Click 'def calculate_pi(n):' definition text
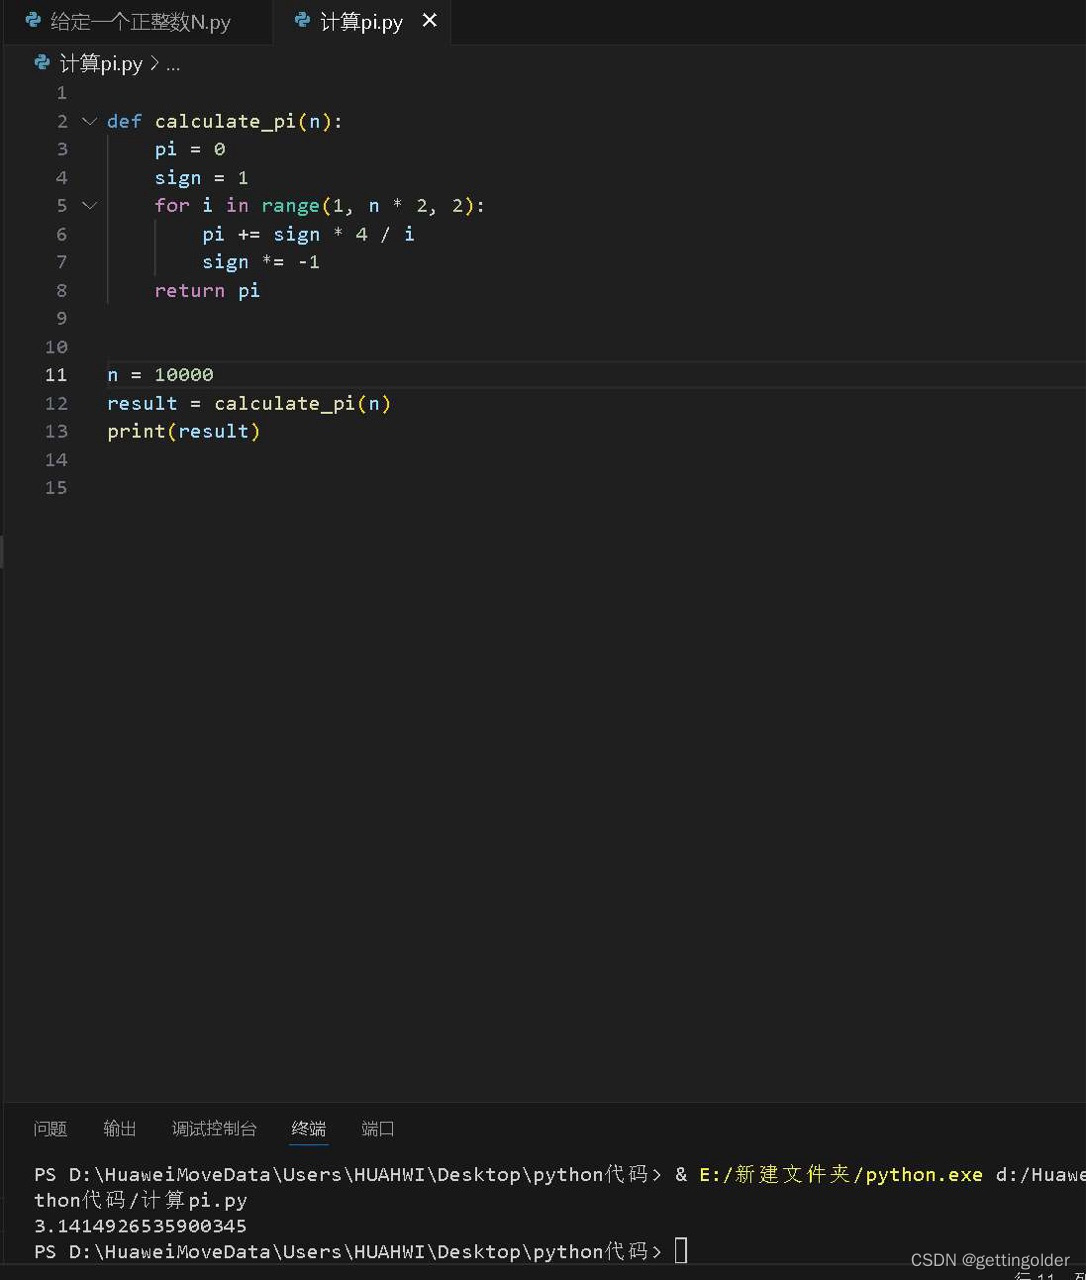The image size is (1086, 1280). tap(225, 121)
